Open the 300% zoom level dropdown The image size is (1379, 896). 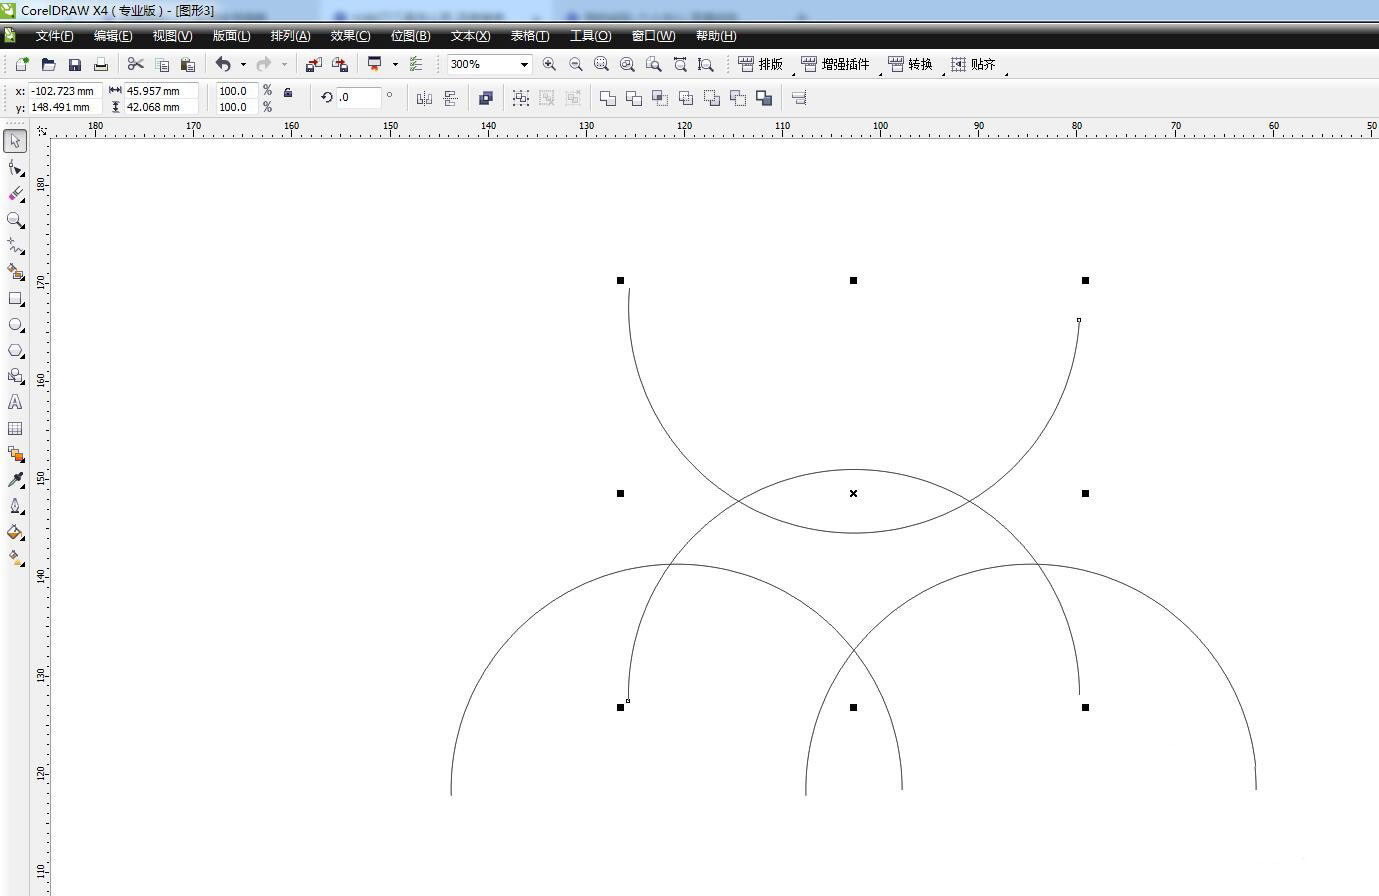[523, 64]
